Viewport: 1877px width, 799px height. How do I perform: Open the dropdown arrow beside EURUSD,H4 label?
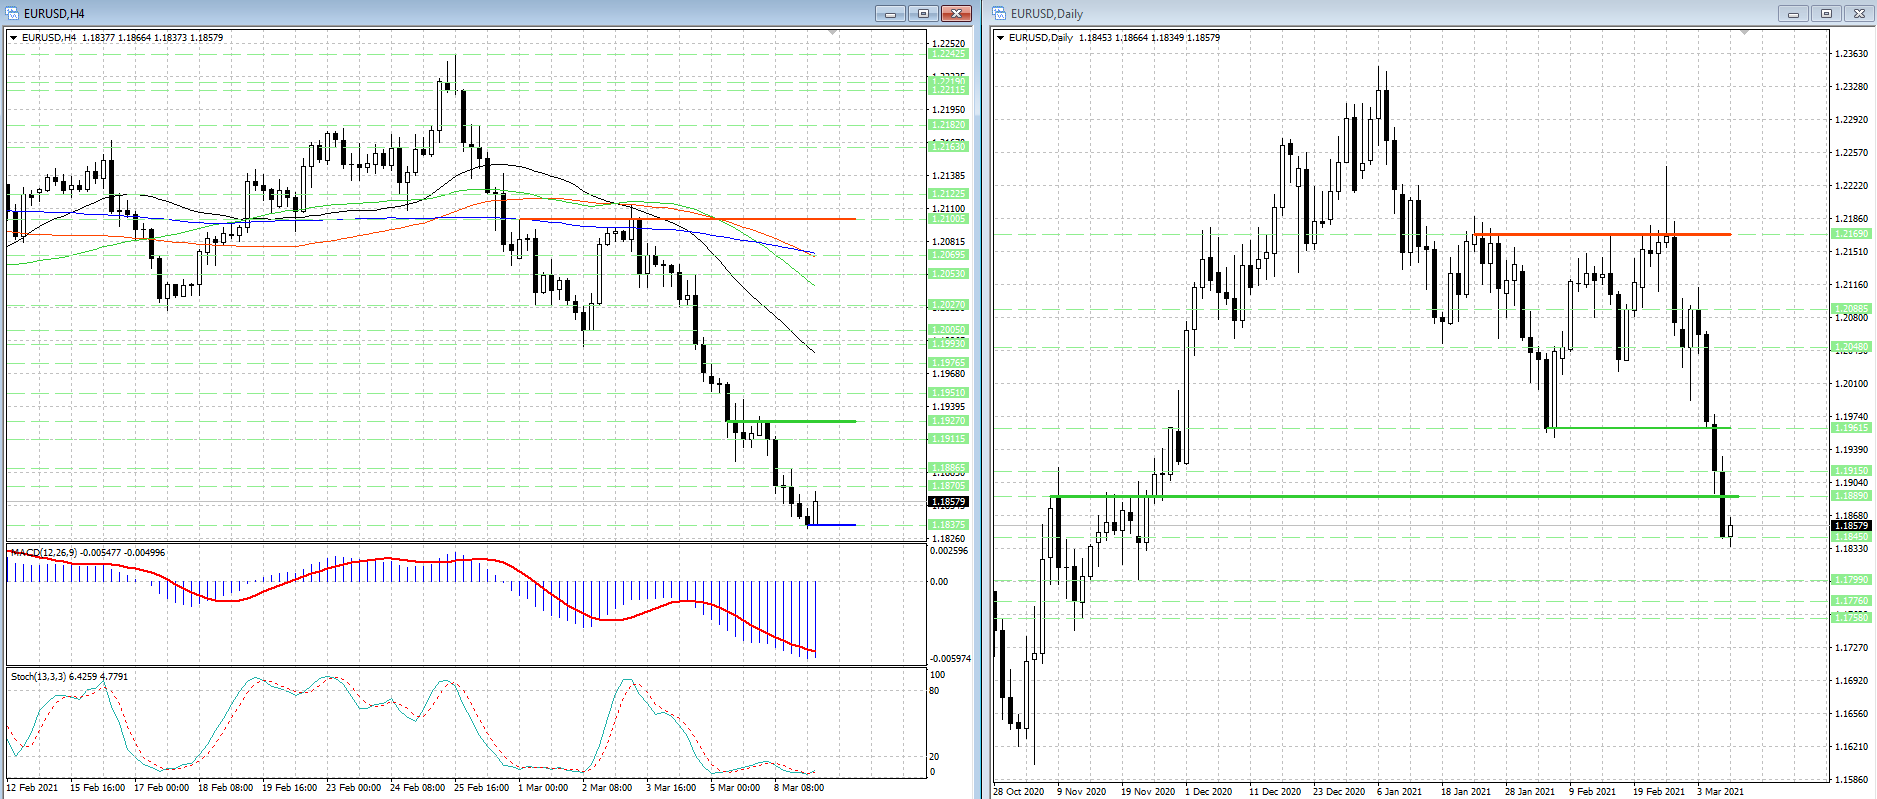14,38
